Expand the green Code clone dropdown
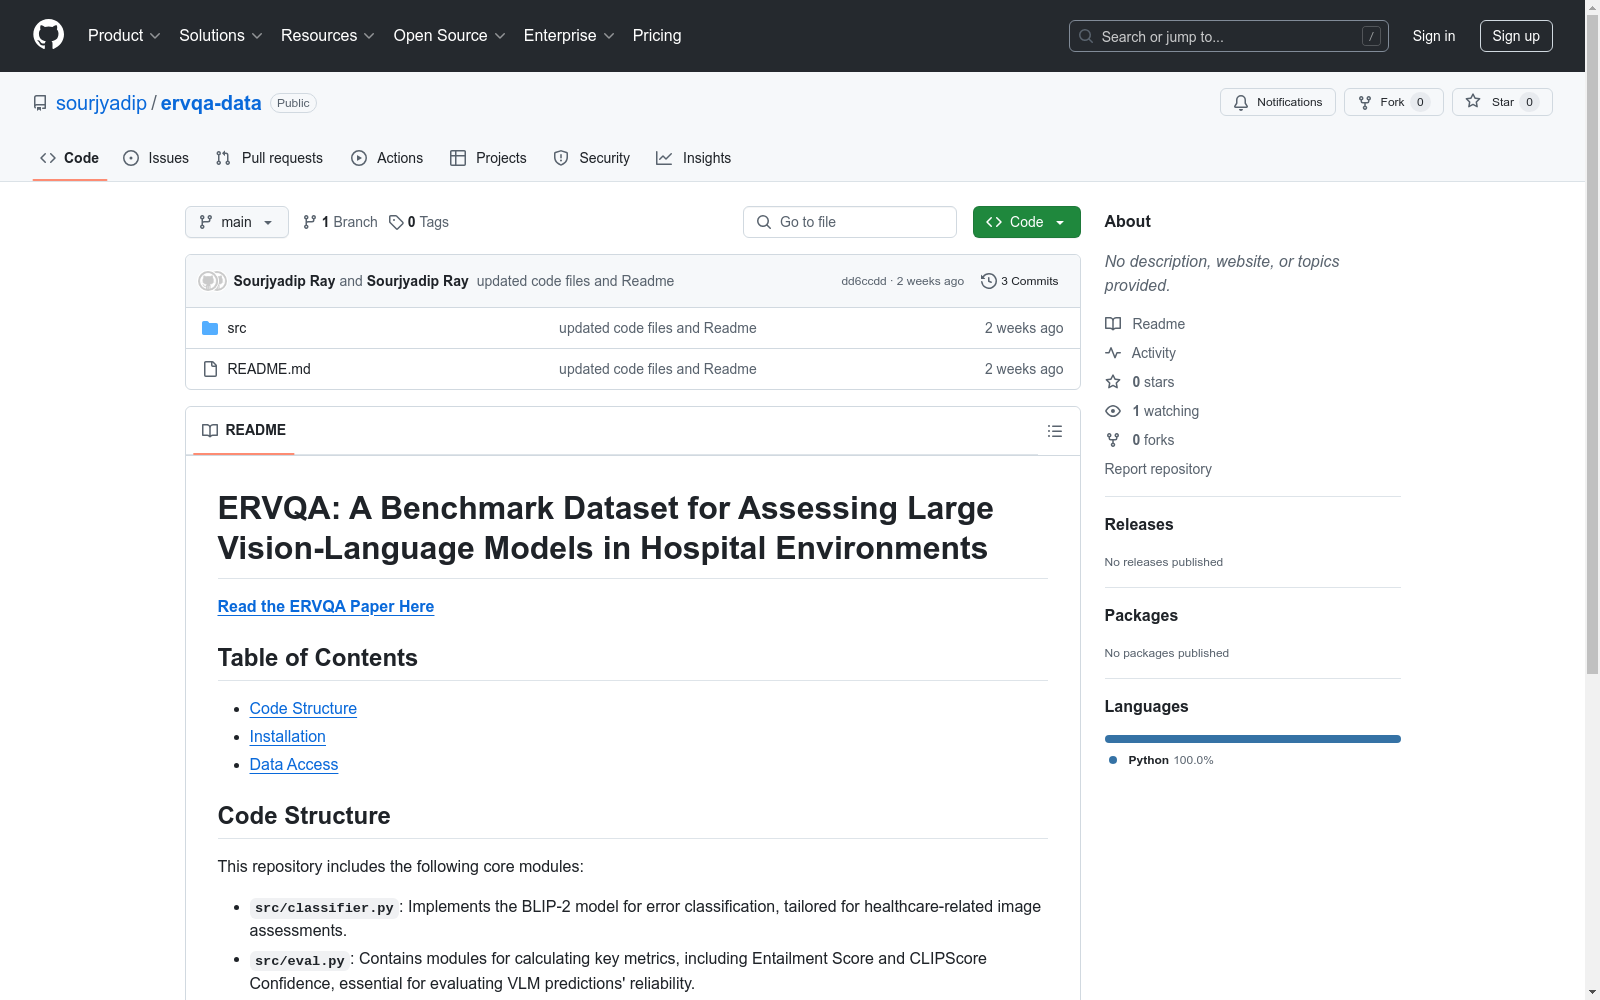The height and width of the screenshot is (1000, 1600). (1027, 222)
